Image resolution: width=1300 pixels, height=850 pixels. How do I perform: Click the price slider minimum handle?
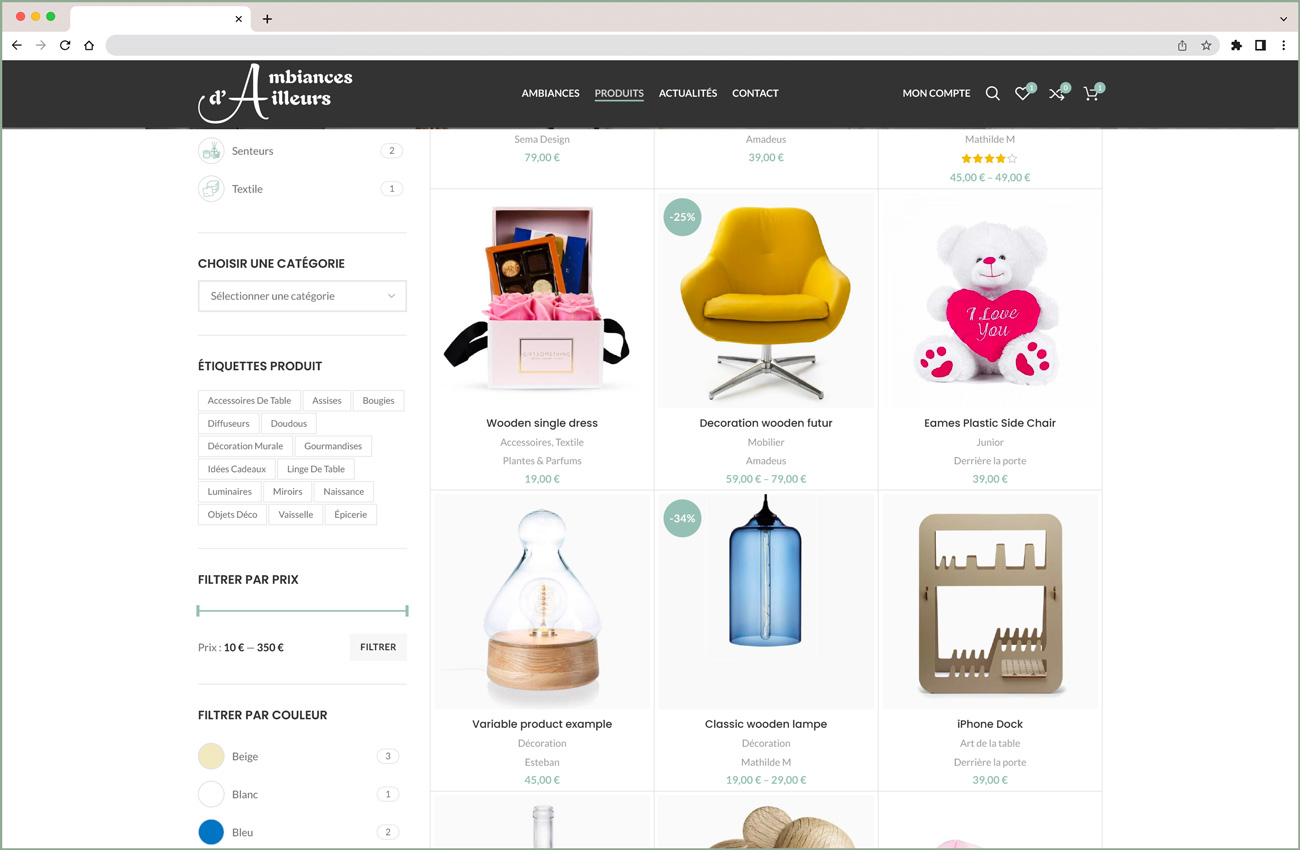click(199, 610)
